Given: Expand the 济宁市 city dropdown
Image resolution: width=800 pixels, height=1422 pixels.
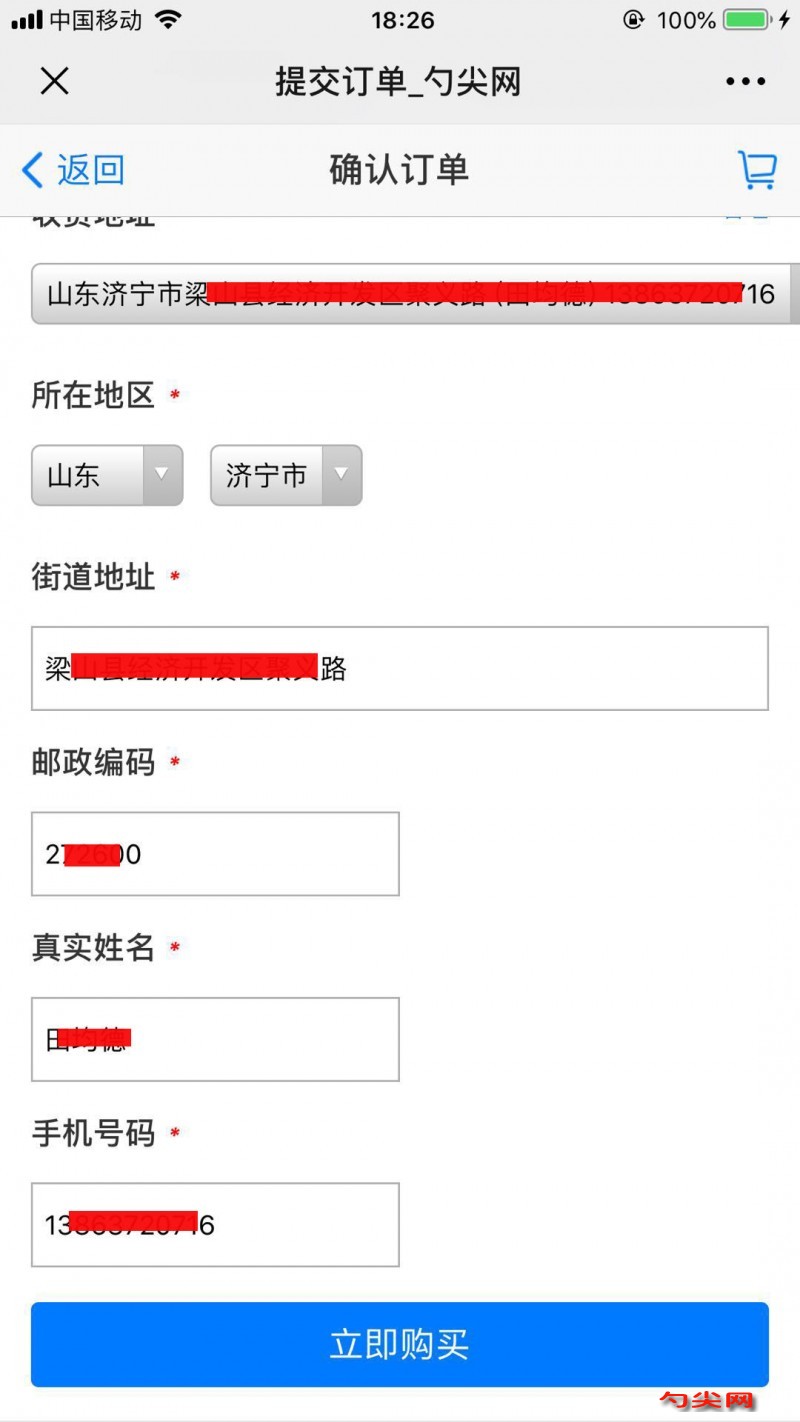Looking at the screenshot, I should 285,476.
